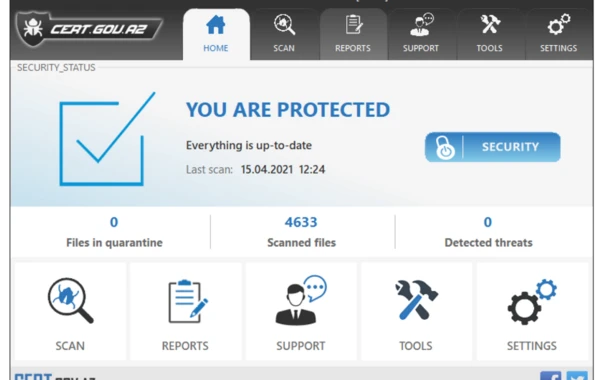
Task: Open the SETTINGS gears tile
Action: coord(532,312)
